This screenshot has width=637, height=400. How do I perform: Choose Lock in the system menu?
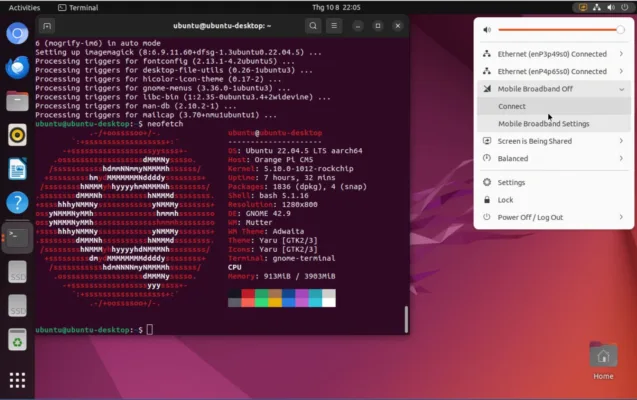pyautogui.click(x=554, y=200)
